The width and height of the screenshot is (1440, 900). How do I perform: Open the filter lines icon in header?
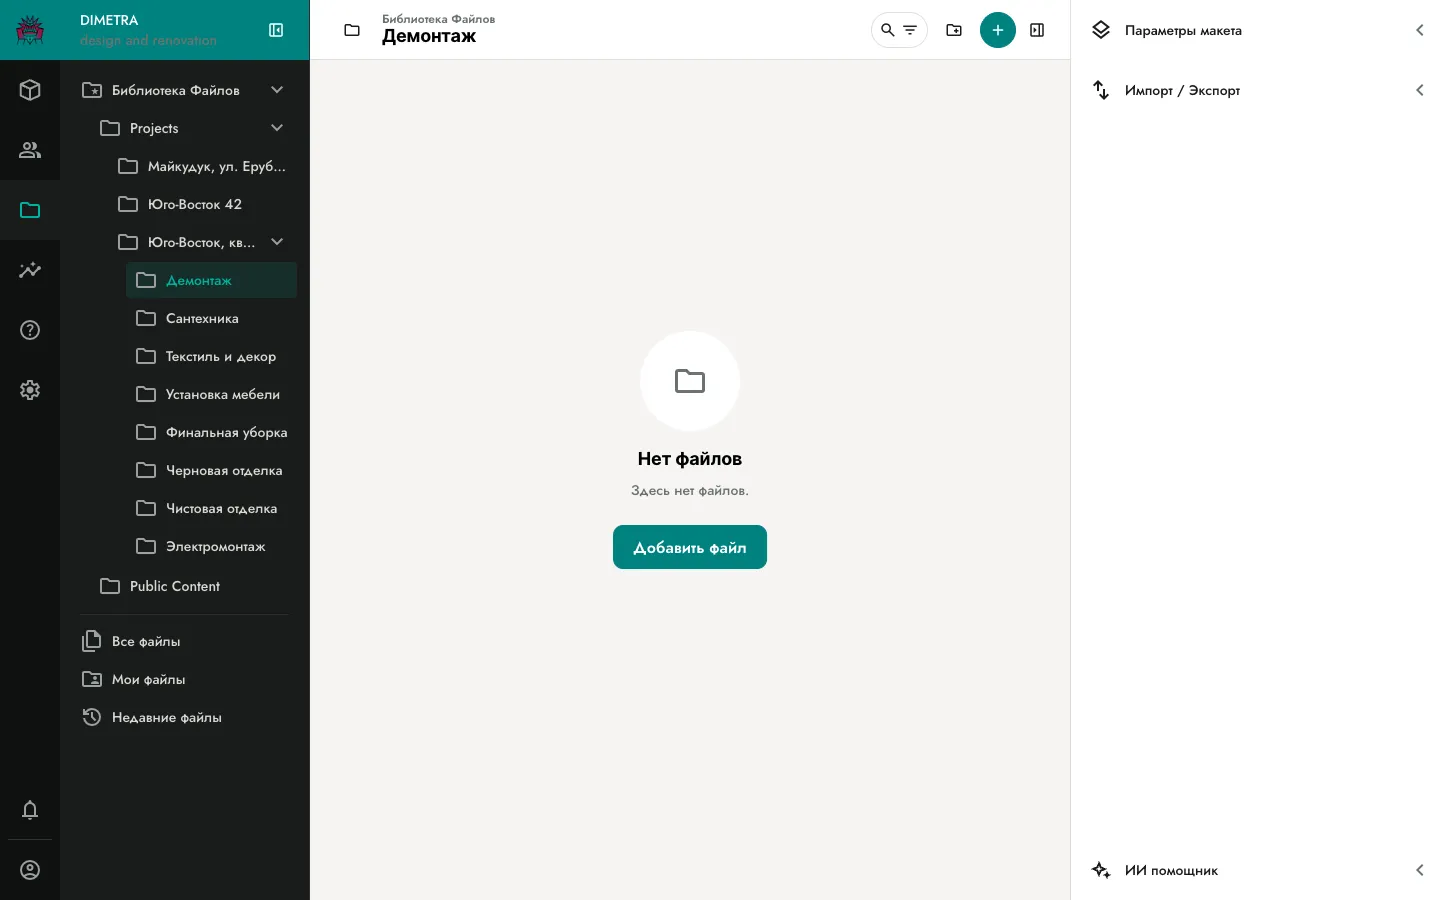coord(910,30)
